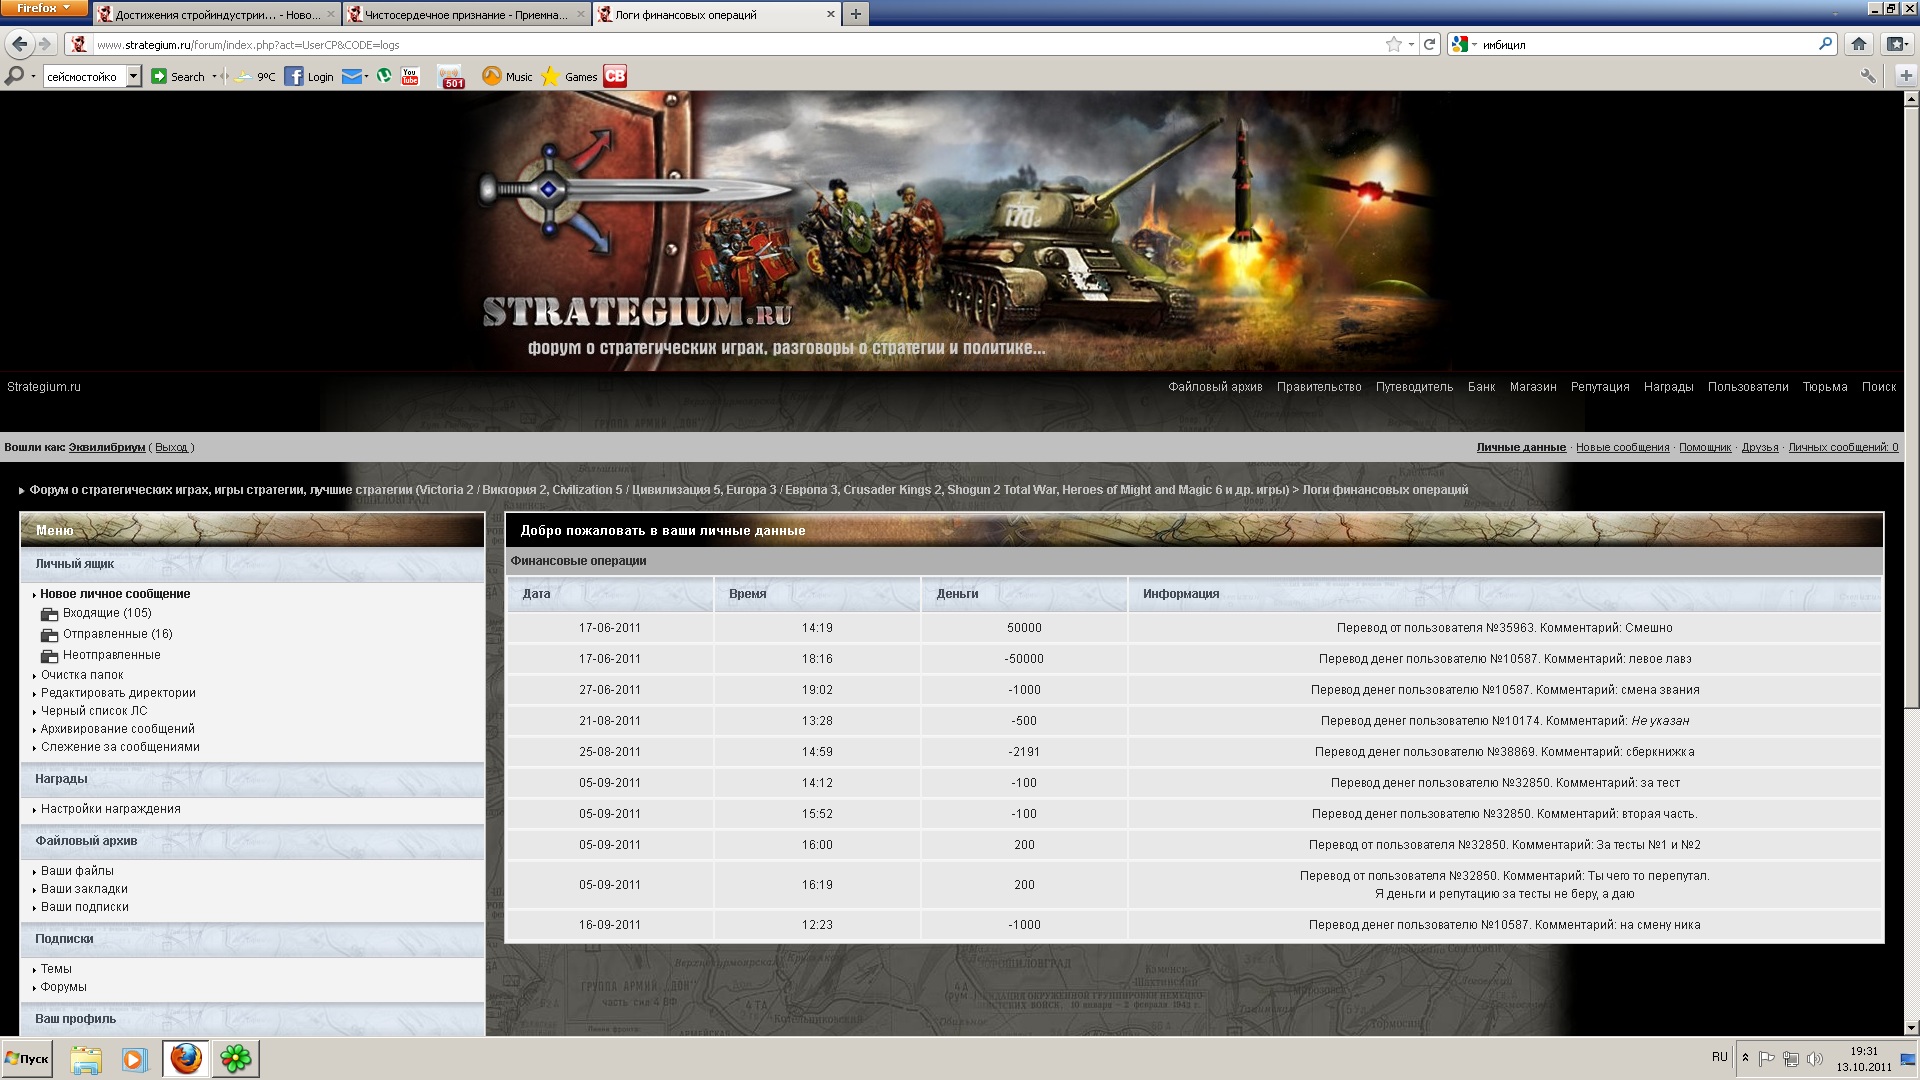Click the radio 501 toolbar icon
The image size is (1920, 1080).
tap(452, 77)
